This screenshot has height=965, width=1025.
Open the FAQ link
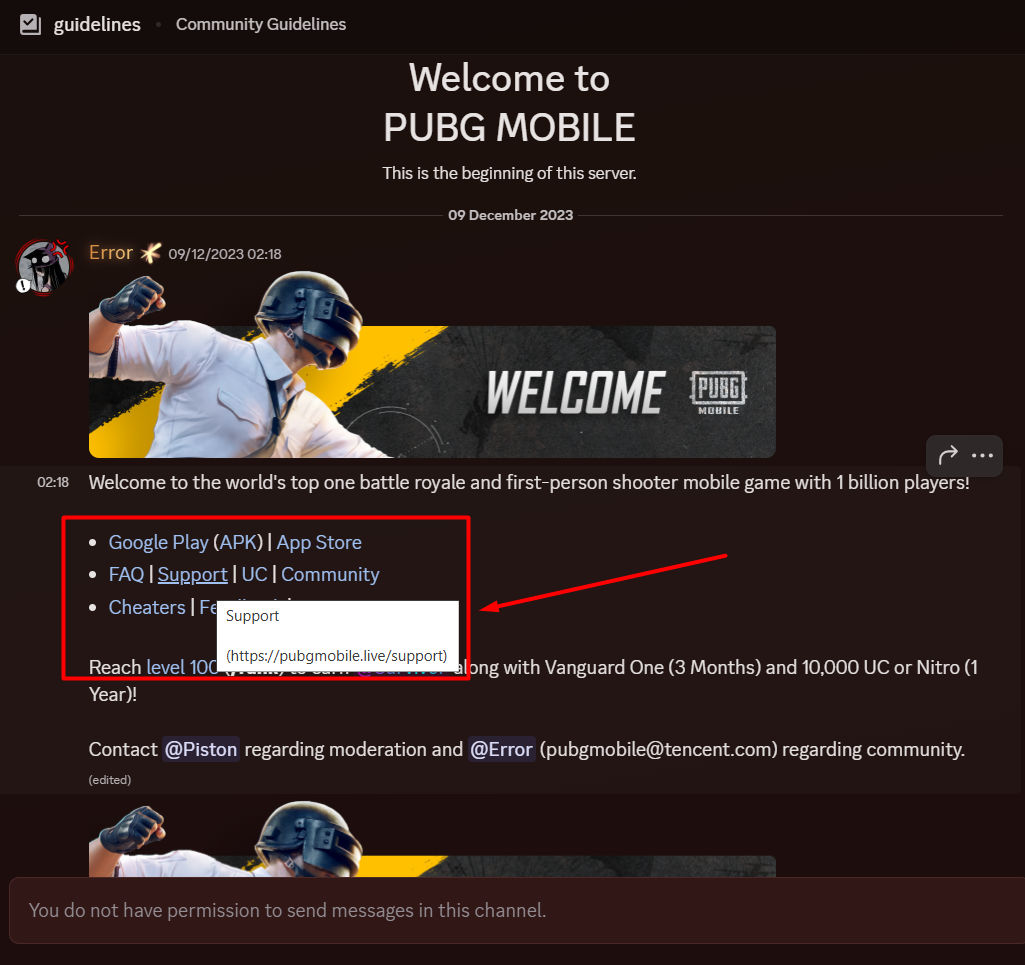126,574
